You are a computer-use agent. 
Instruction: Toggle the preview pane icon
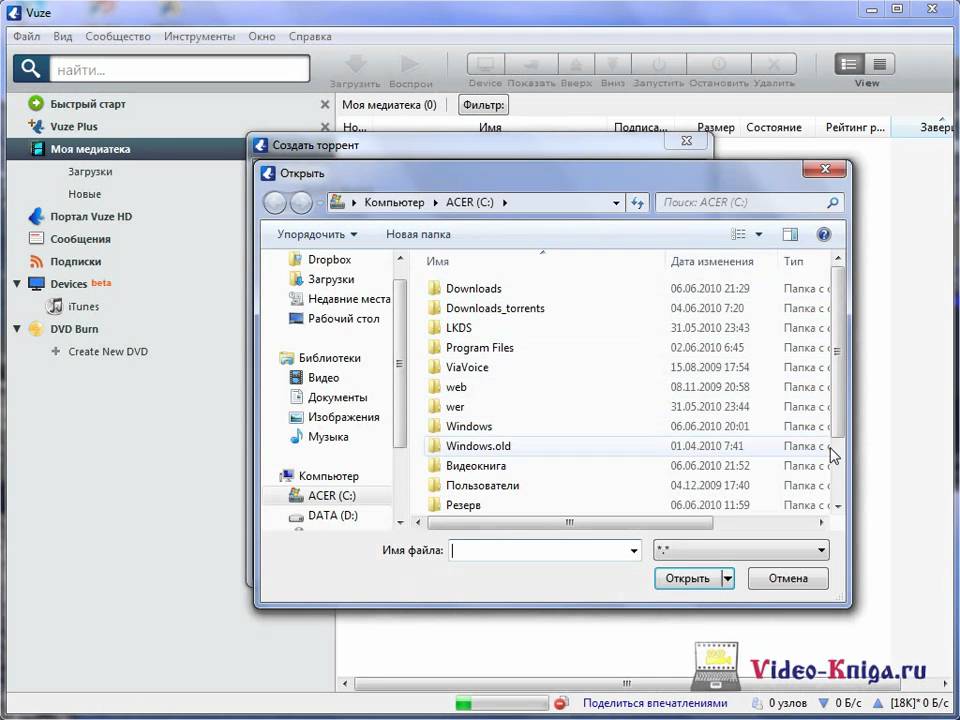click(x=790, y=234)
